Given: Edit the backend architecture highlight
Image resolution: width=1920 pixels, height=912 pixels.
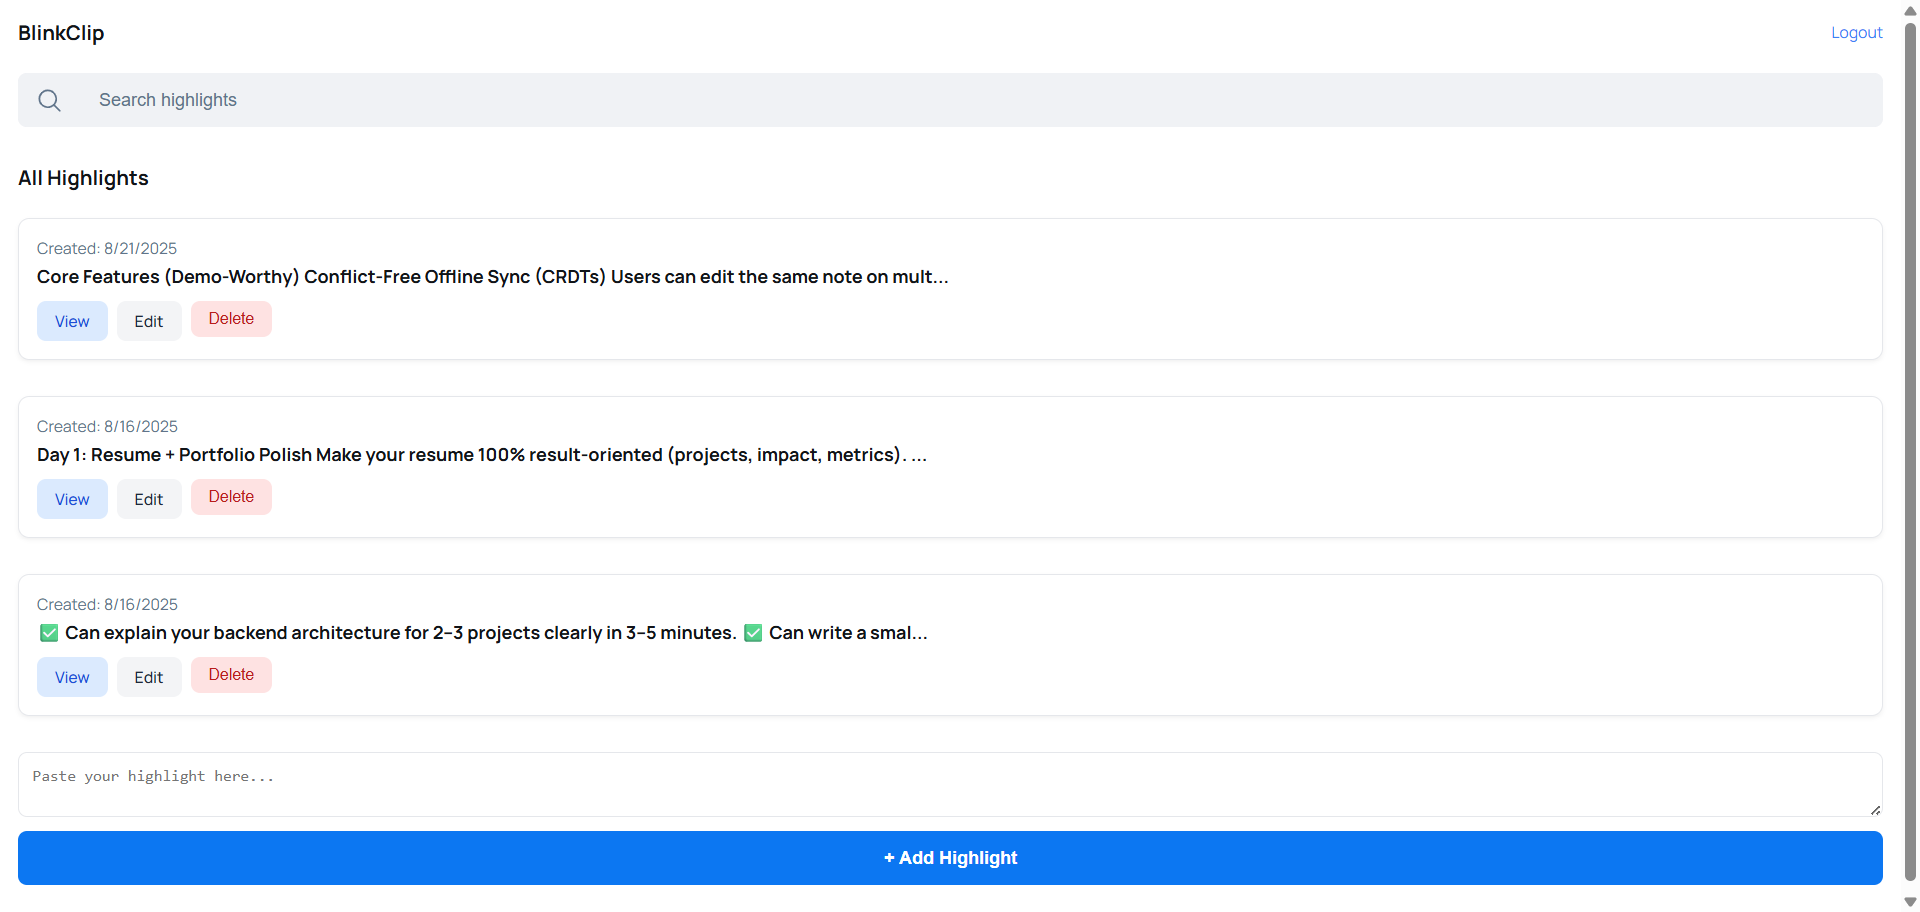Looking at the screenshot, I should [149, 677].
